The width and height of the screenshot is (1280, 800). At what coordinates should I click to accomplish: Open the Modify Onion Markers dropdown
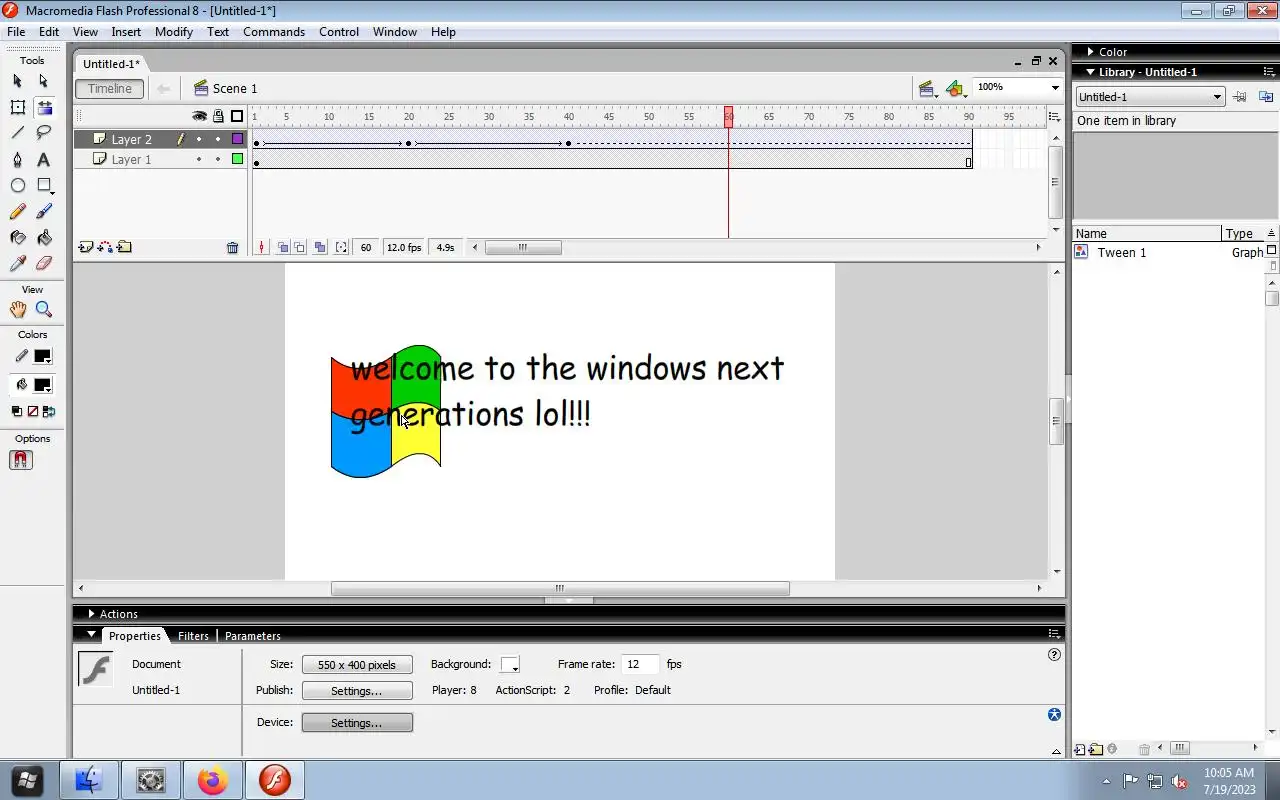(342, 248)
